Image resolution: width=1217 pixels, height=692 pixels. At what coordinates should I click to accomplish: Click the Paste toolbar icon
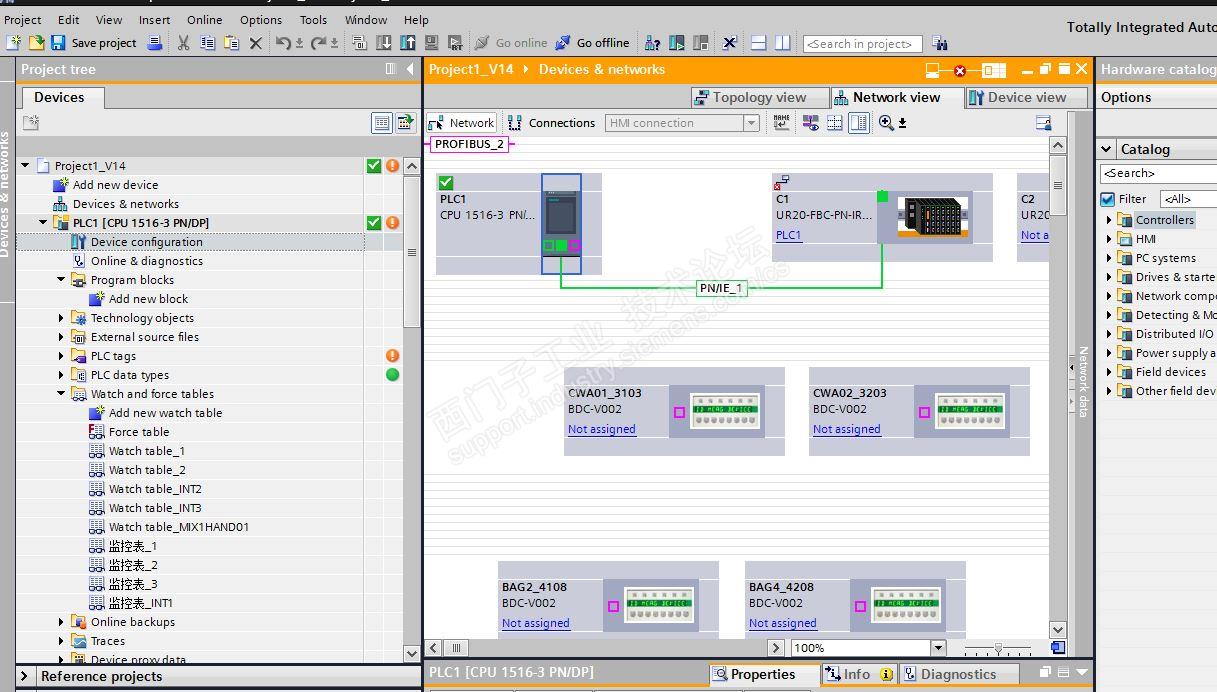(231, 43)
